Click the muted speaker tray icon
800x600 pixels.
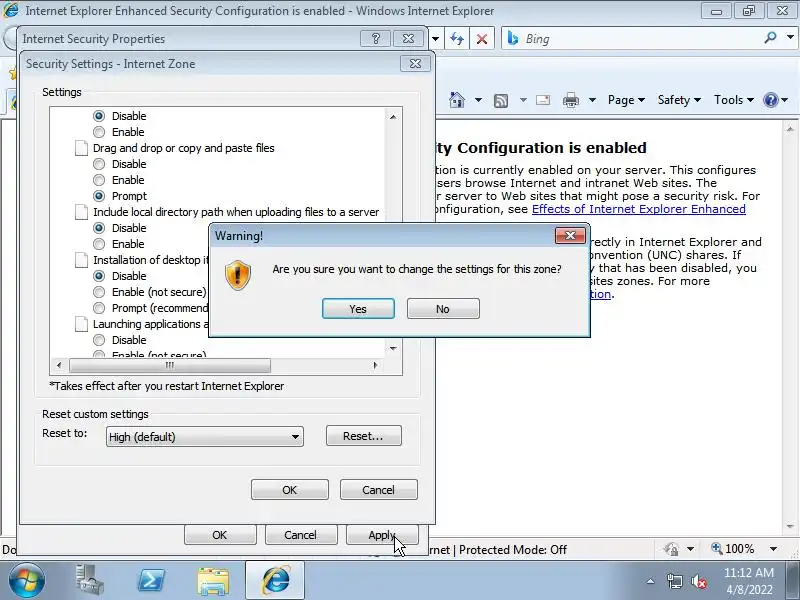pyautogui.click(x=698, y=581)
